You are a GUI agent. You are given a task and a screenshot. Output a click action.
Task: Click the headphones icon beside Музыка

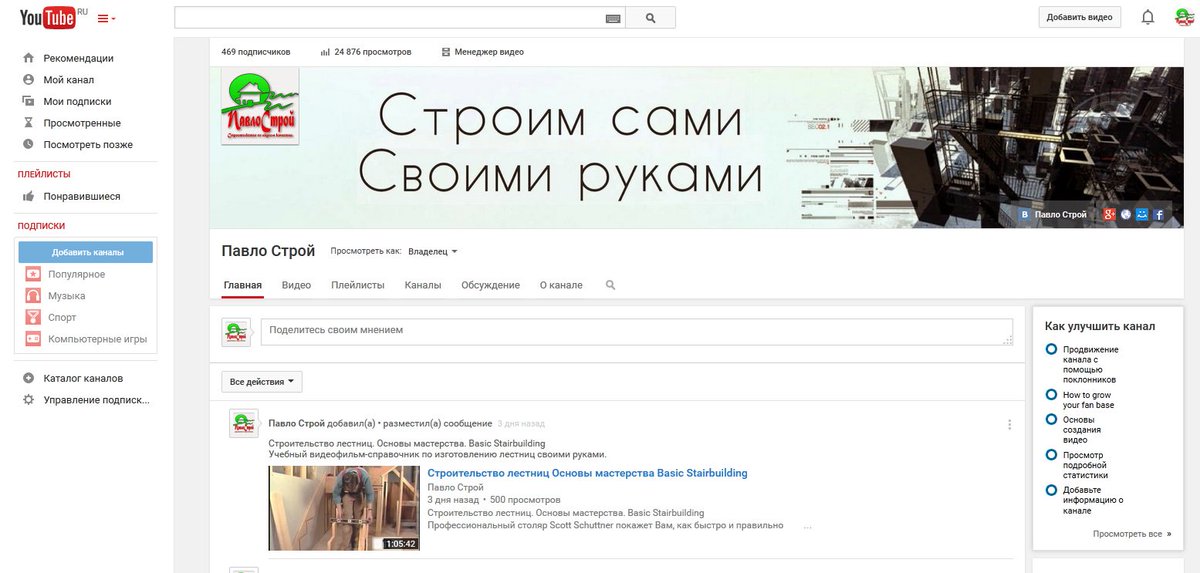tap(32, 296)
